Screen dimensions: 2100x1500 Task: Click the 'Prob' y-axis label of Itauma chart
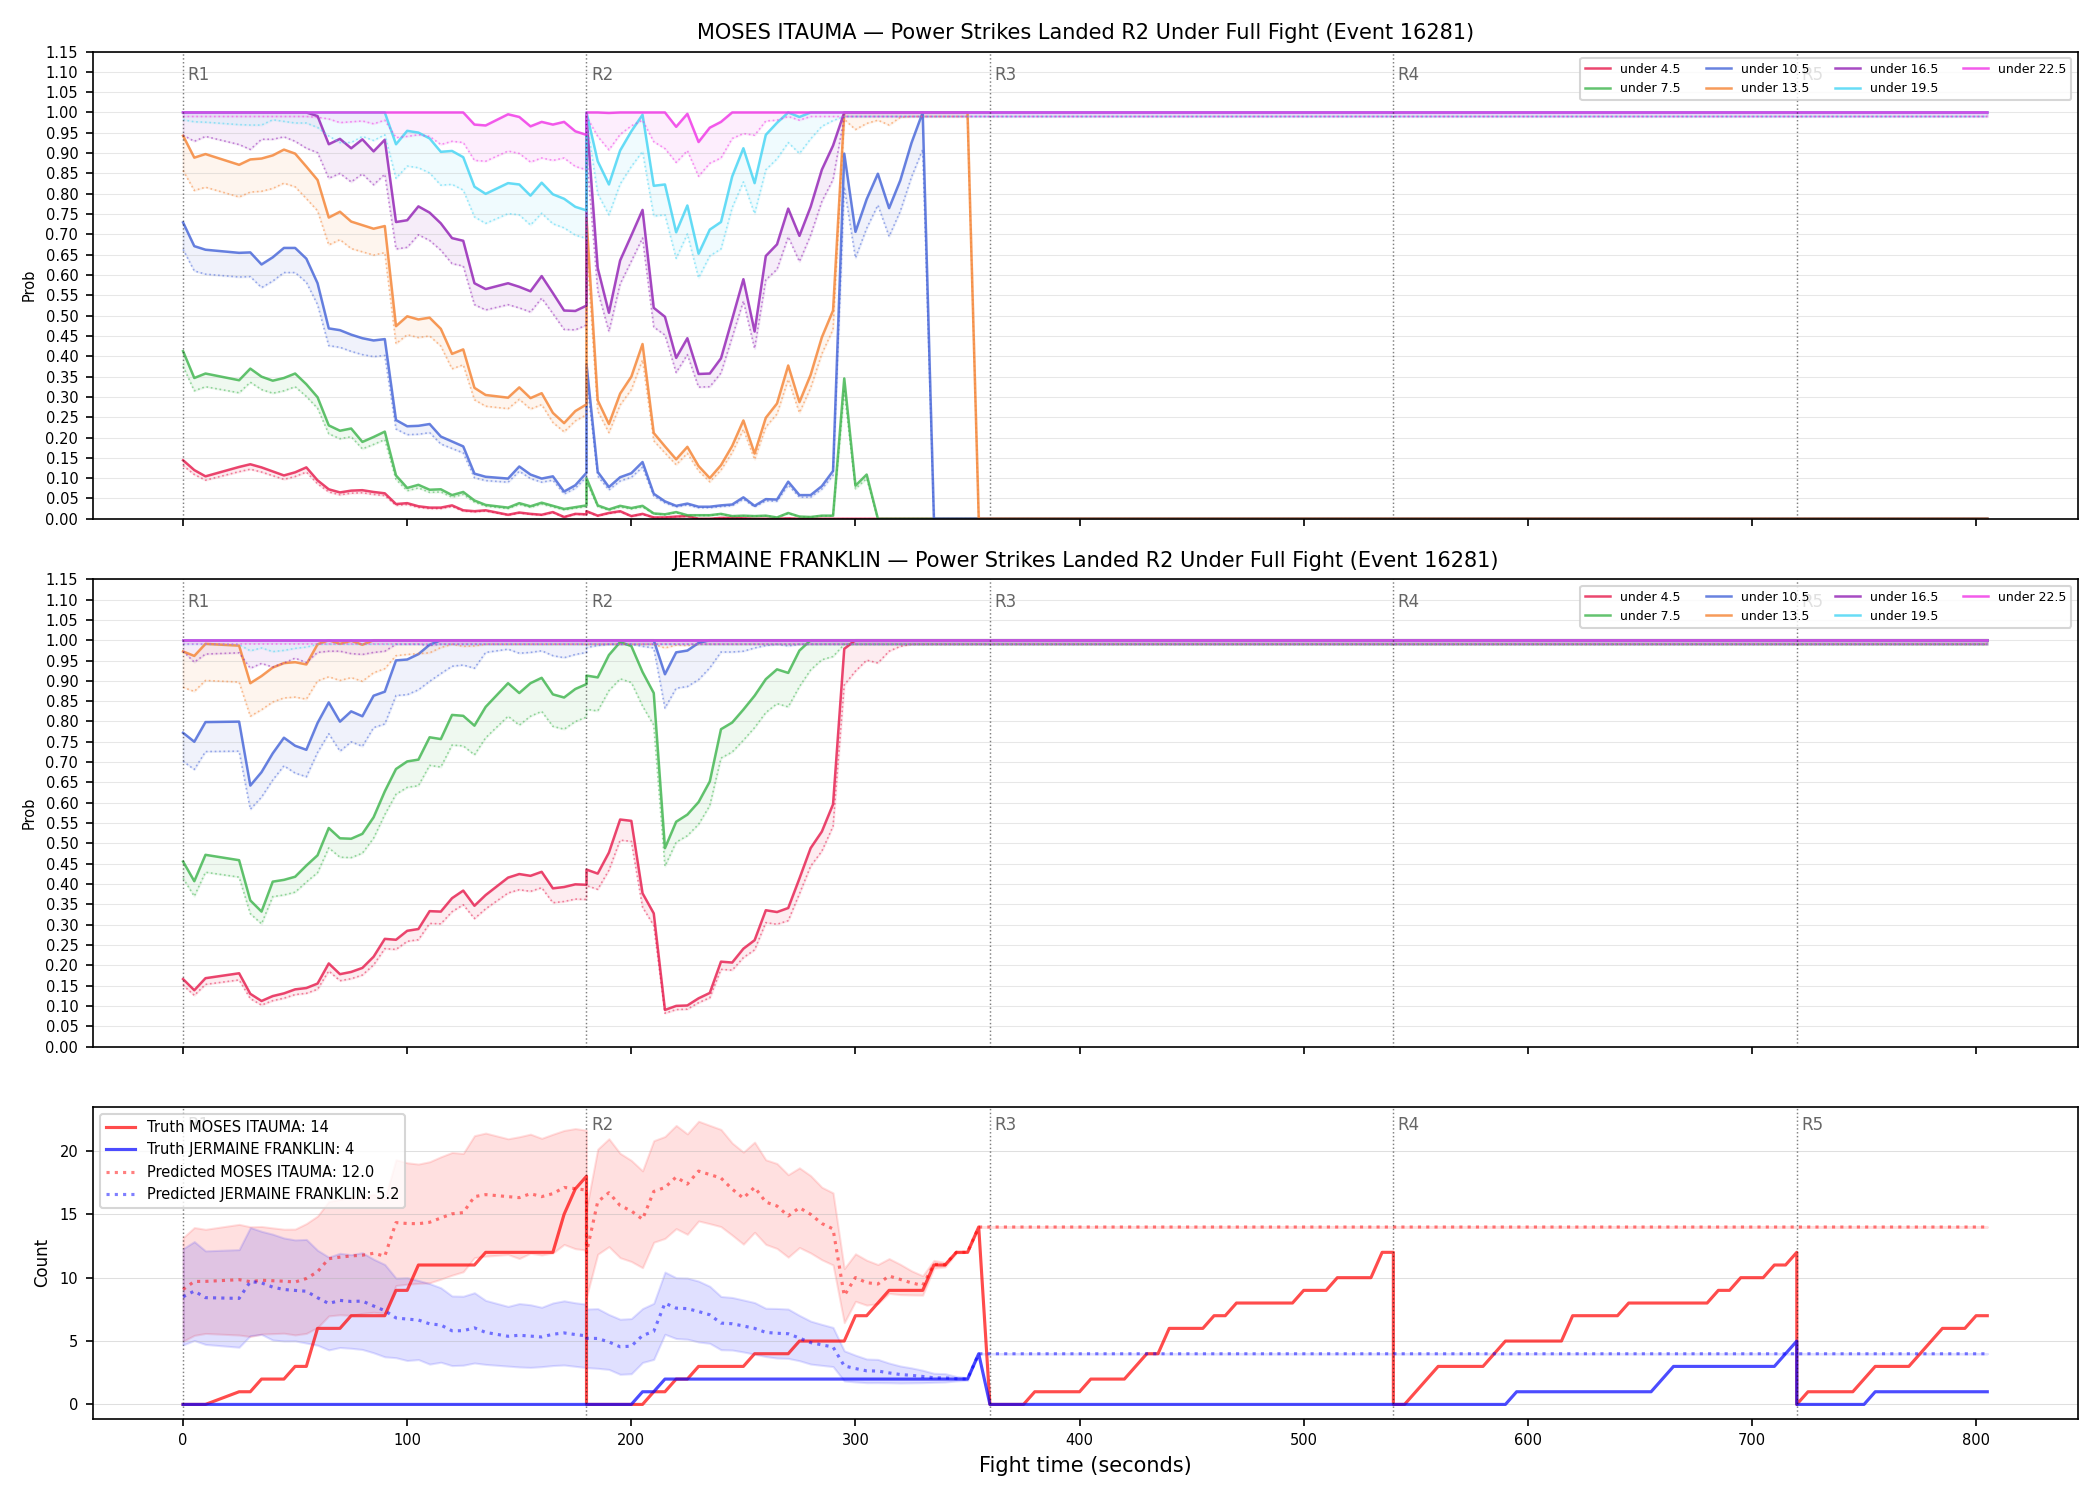click(29, 286)
